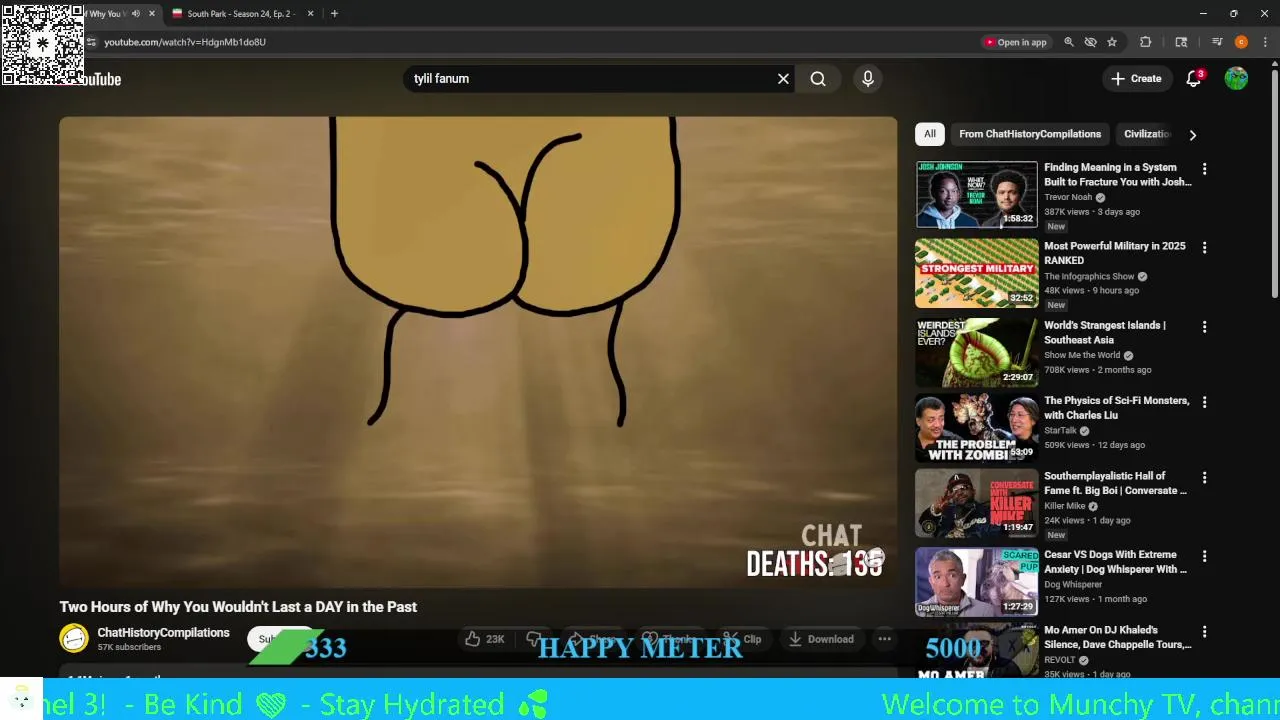Open options menu for Most Powerful Military
This screenshot has width=1280, height=720.
(x=1204, y=247)
